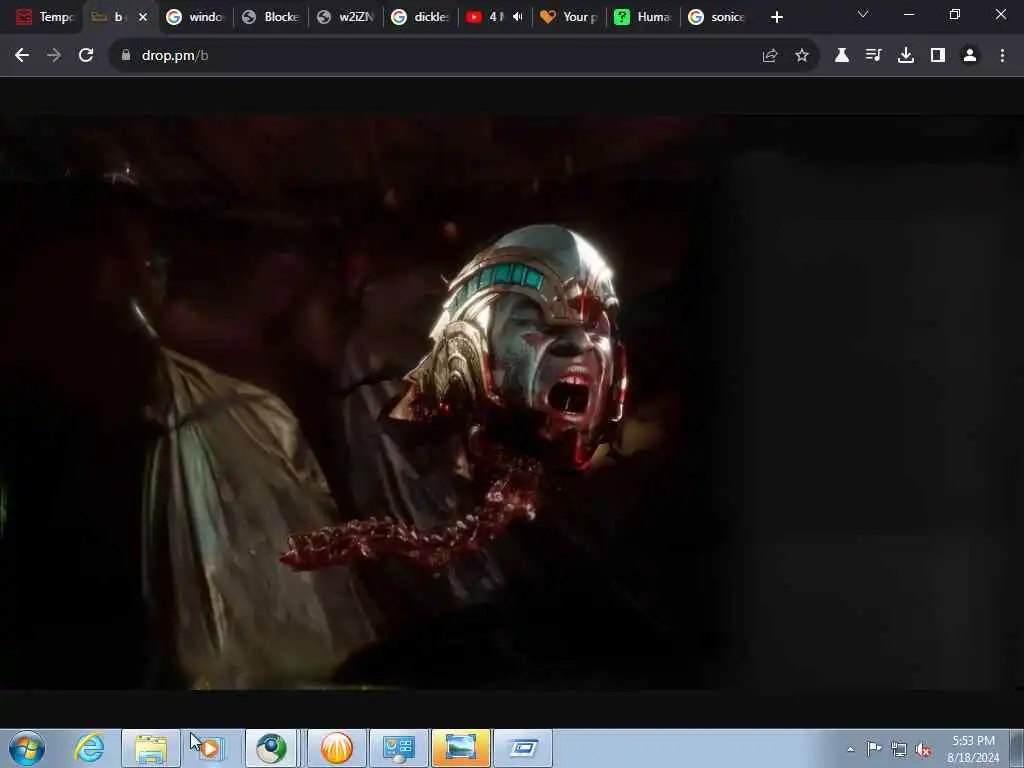Open media controls icon in toolbar
The width and height of the screenshot is (1024, 768).
(x=874, y=56)
